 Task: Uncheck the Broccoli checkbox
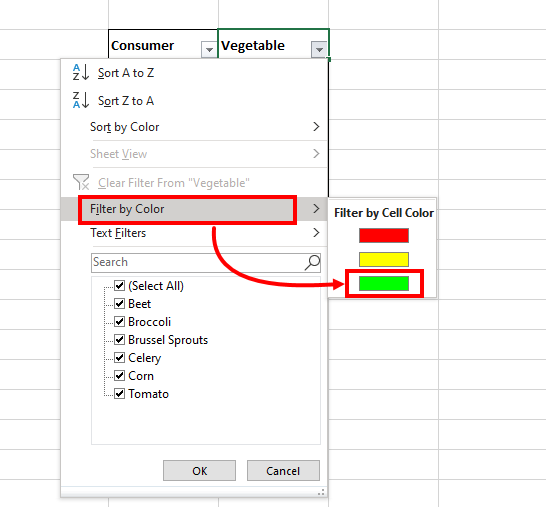(x=119, y=321)
